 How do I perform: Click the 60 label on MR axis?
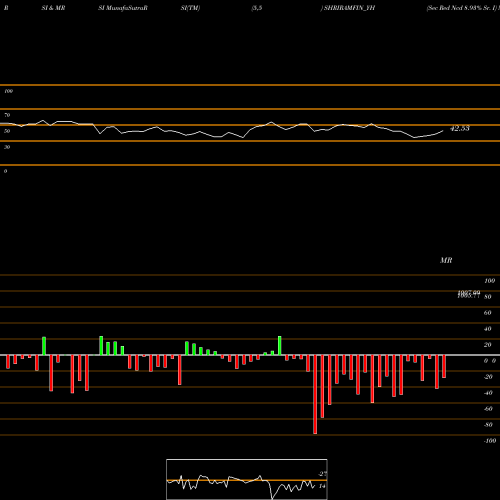coord(488,313)
